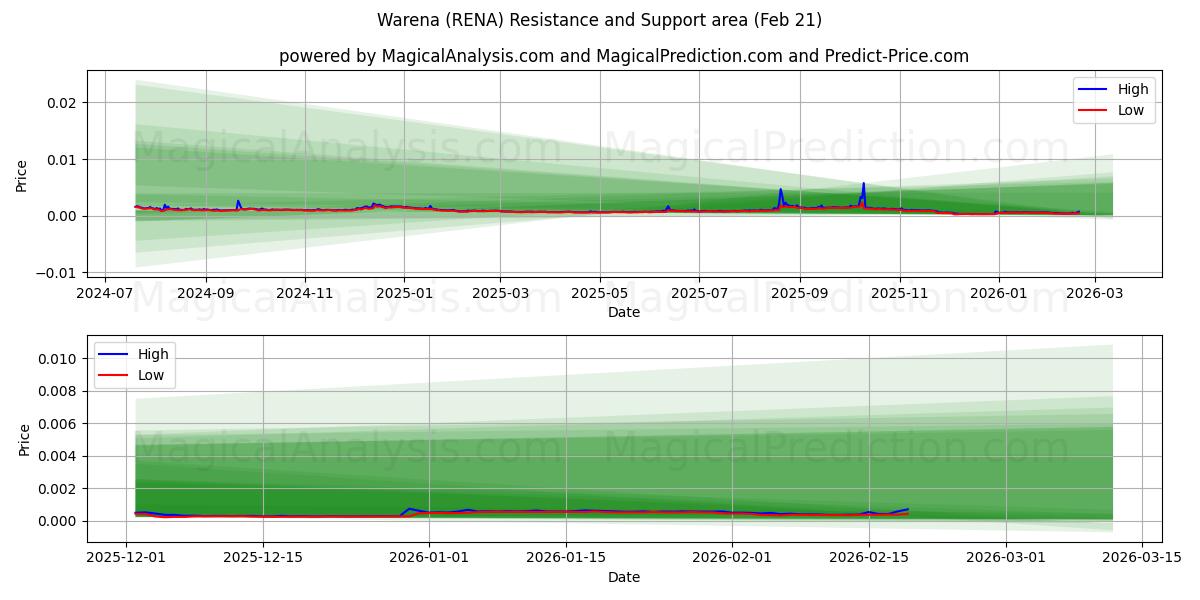Image resolution: width=1200 pixels, height=600 pixels.
Task: Click the 'powered by MagicalAnalysis.com' subtitle text
Action: click(x=416, y=56)
